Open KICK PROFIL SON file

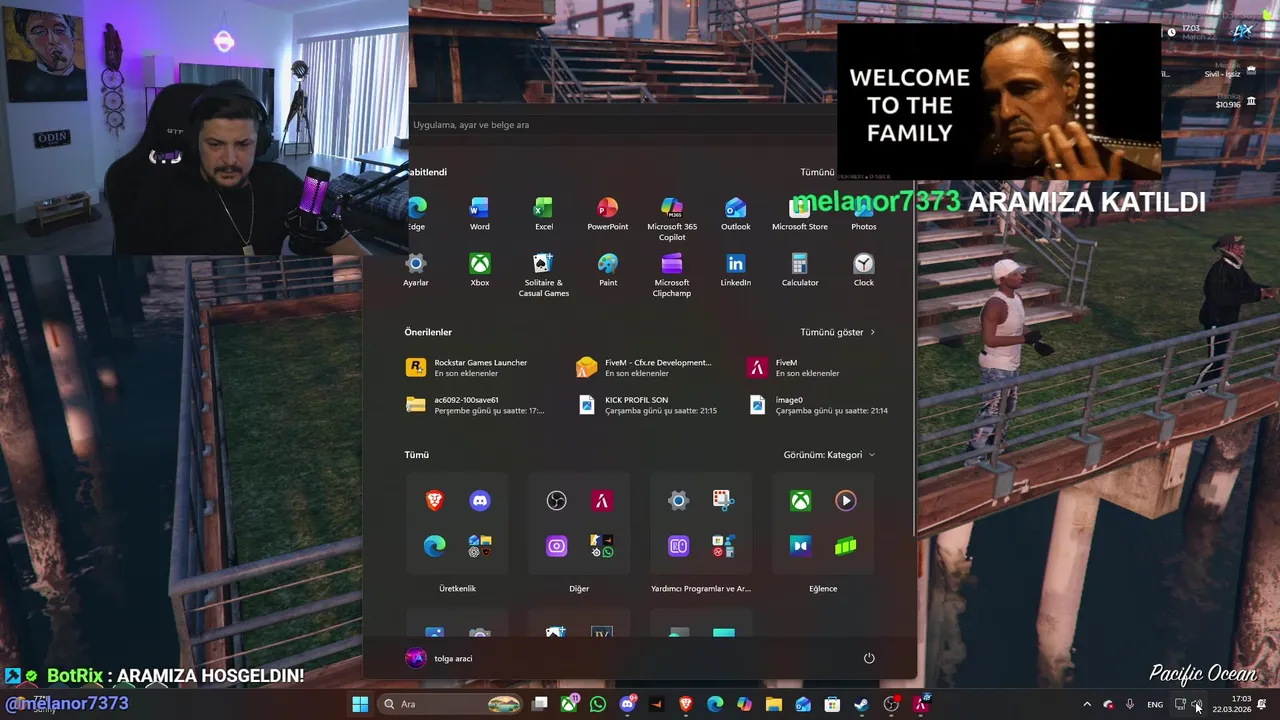pyautogui.click(x=648, y=405)
